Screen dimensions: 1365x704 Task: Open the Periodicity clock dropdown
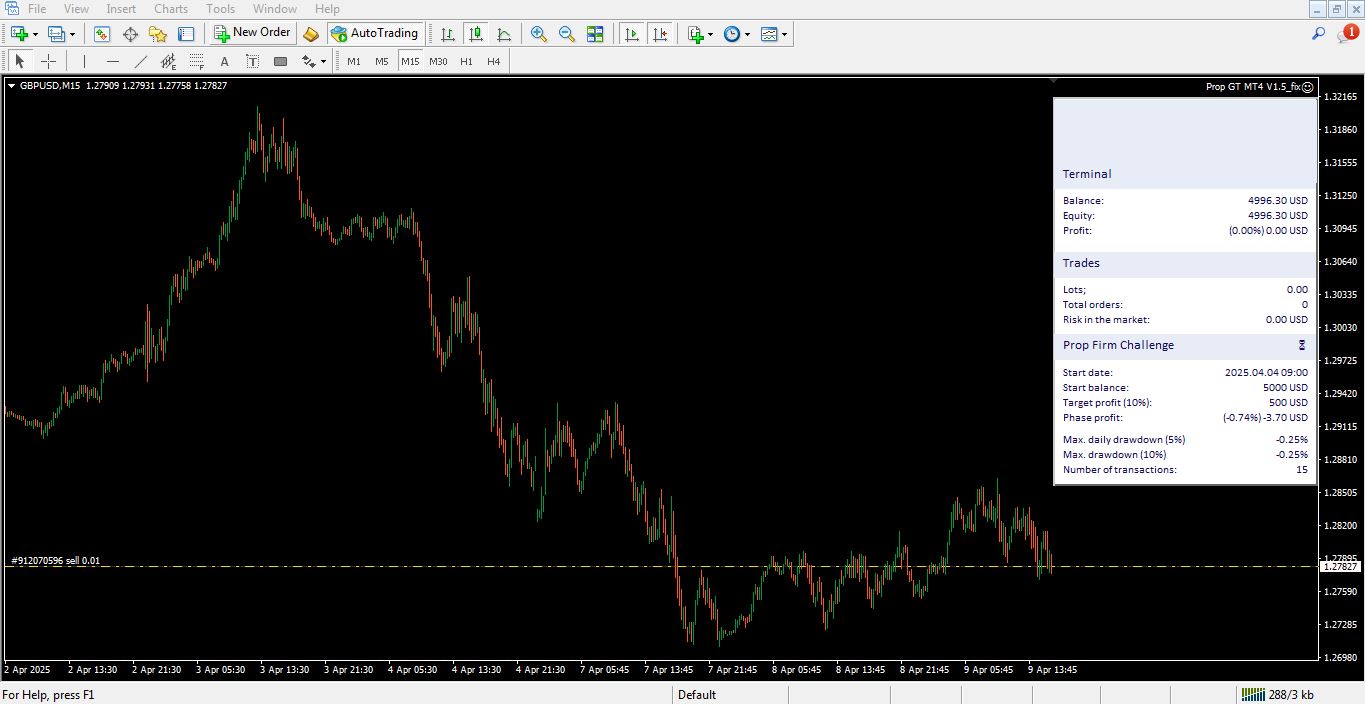736,34
